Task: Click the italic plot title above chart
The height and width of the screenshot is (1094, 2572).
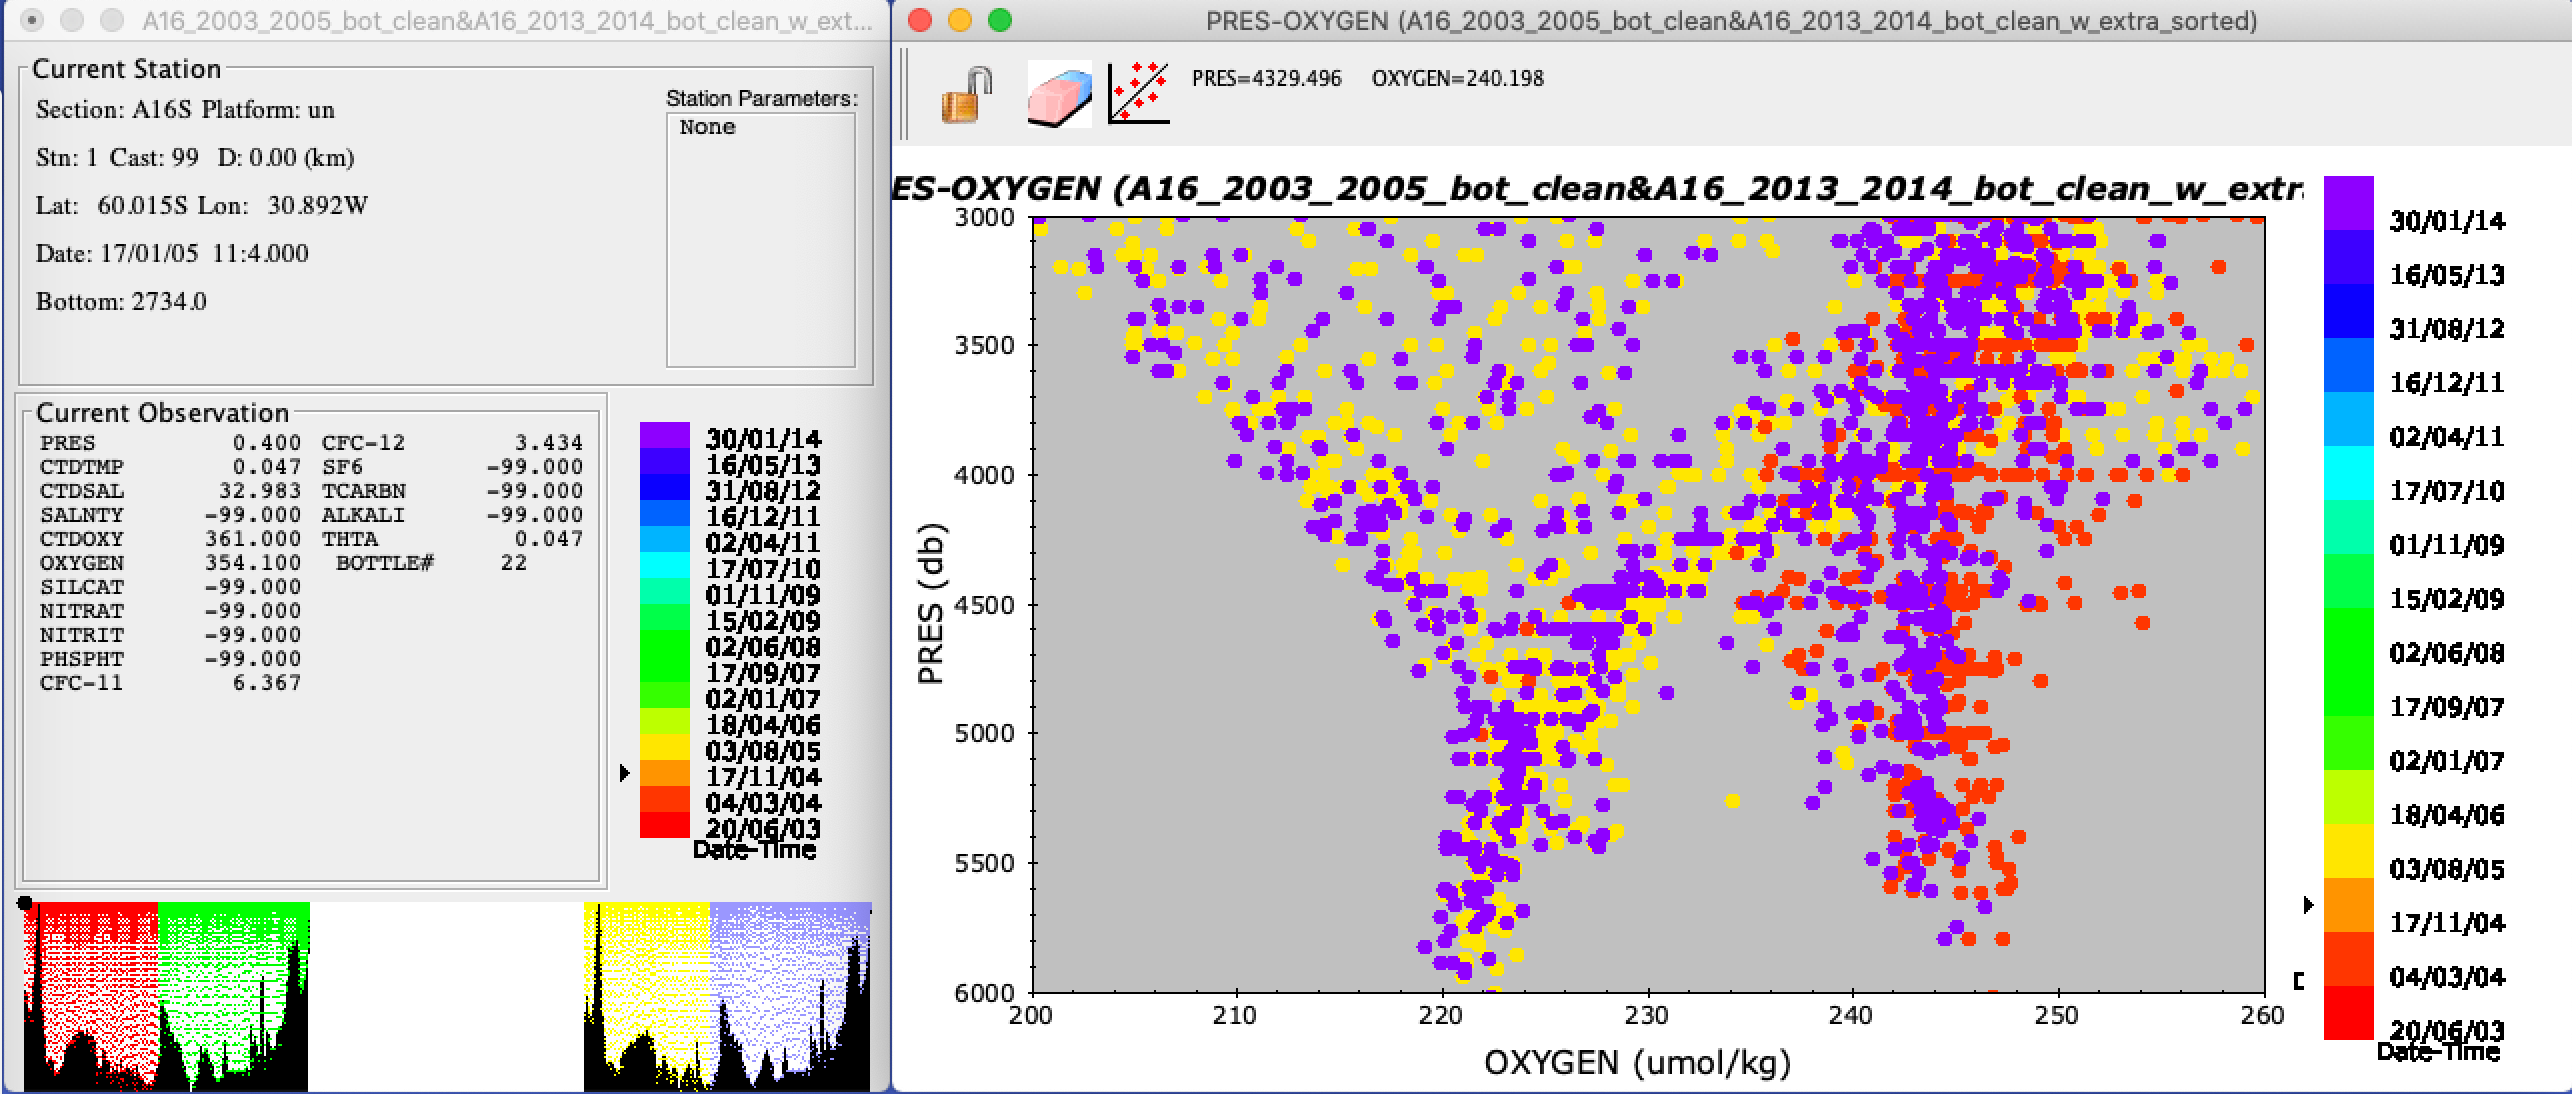Action: [1597, 188]
